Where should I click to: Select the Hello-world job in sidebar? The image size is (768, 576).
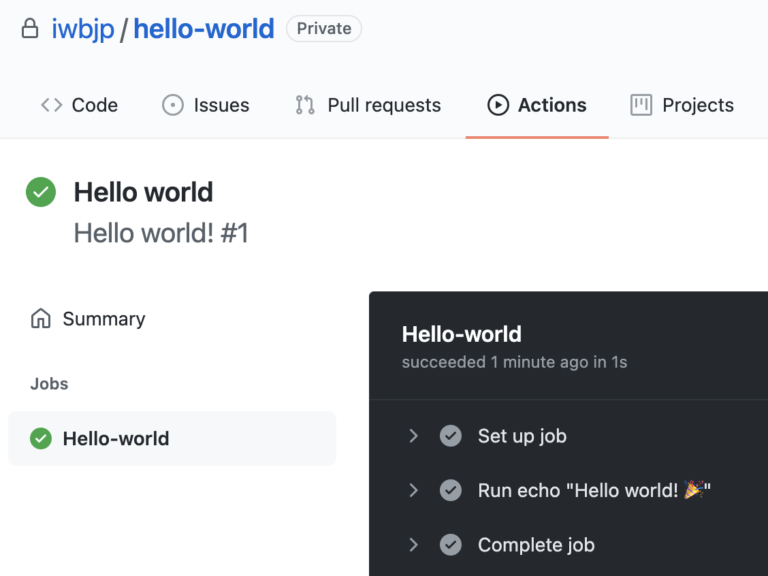pos(172,438)
